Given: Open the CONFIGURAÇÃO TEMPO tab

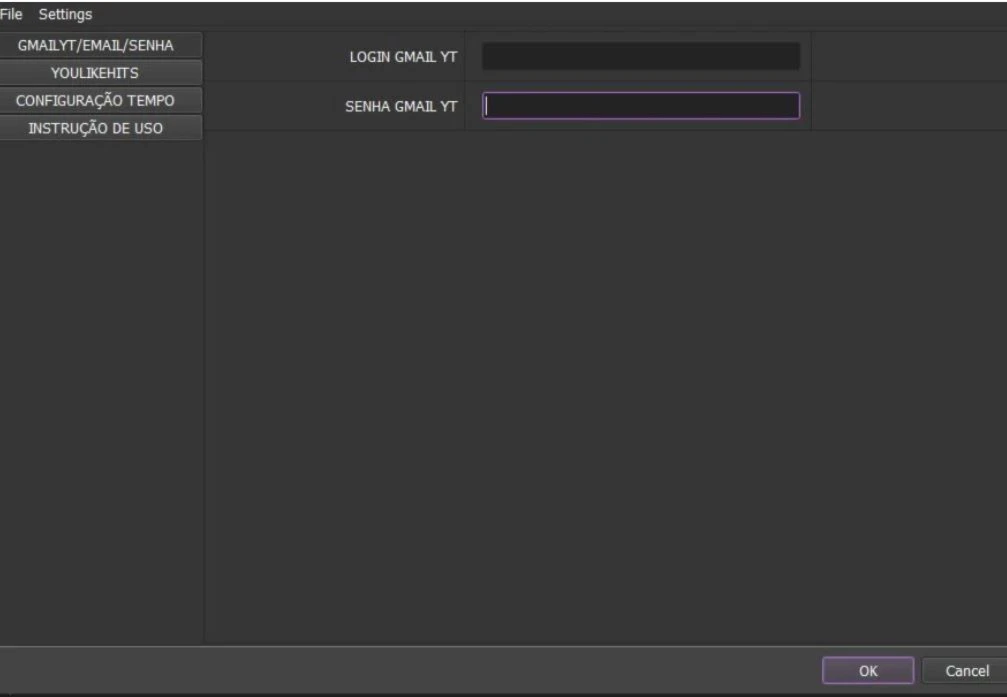Looking at the screenshot, I should click(x=101, y=100).
